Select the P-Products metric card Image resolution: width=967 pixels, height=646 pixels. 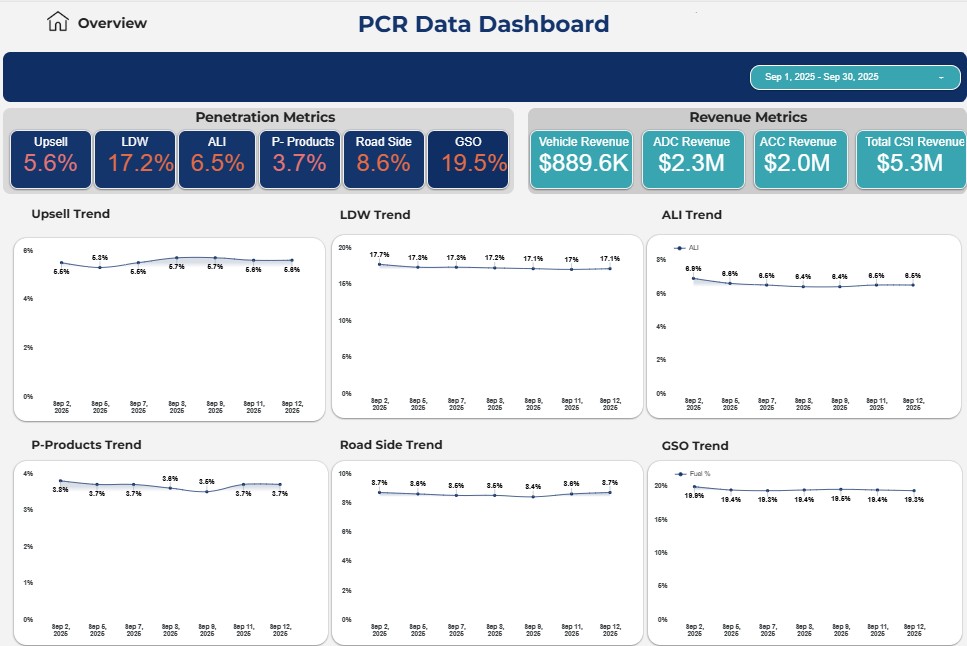[x=301, y=159]
